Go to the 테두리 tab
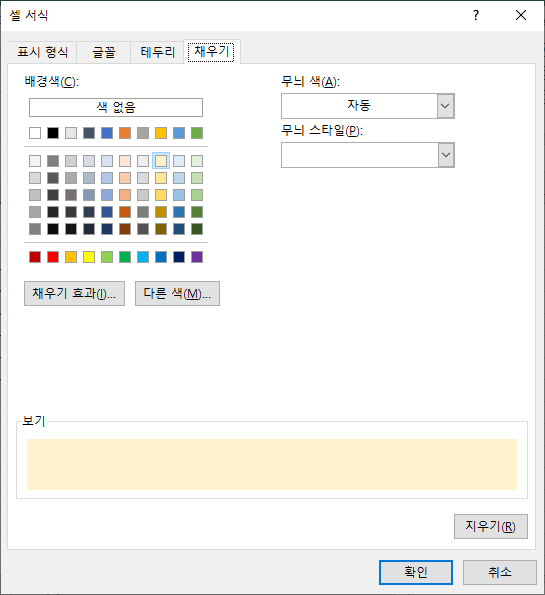This screenshot has width=545, height=595. pos(158,52)
